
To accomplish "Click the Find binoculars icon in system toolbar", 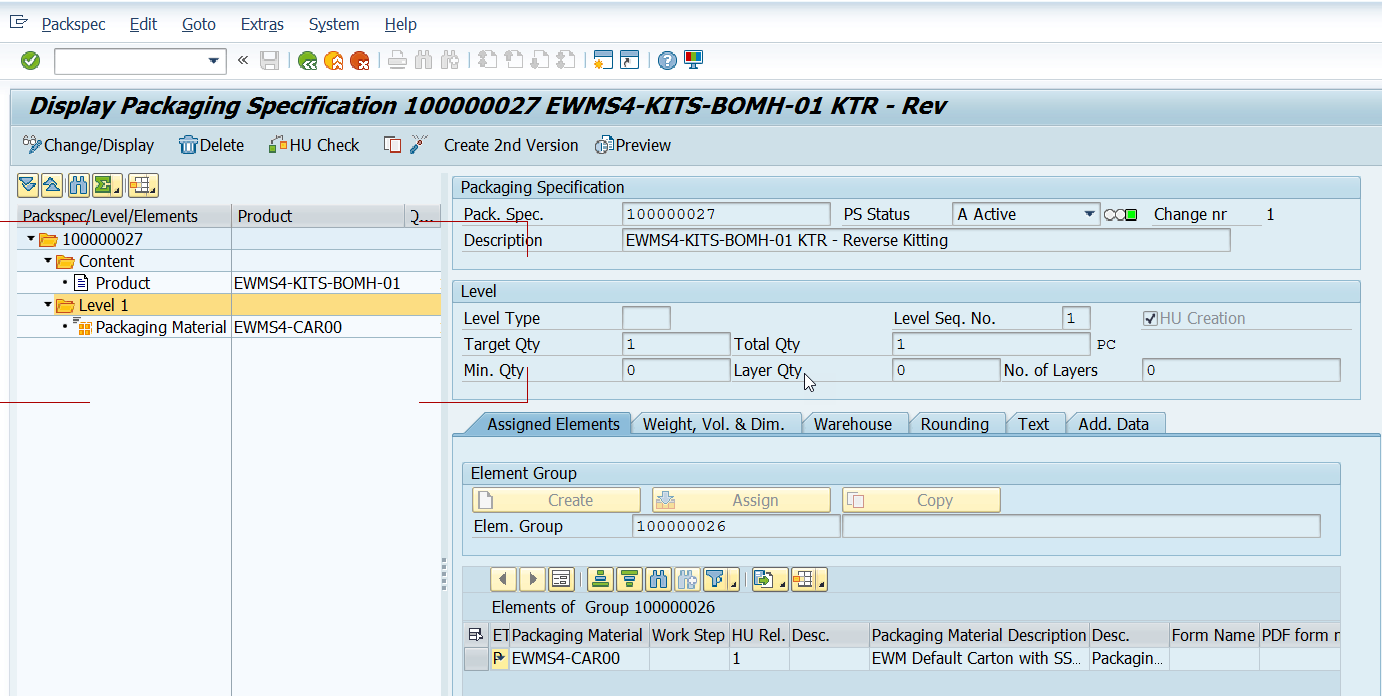I will point(423,61).
